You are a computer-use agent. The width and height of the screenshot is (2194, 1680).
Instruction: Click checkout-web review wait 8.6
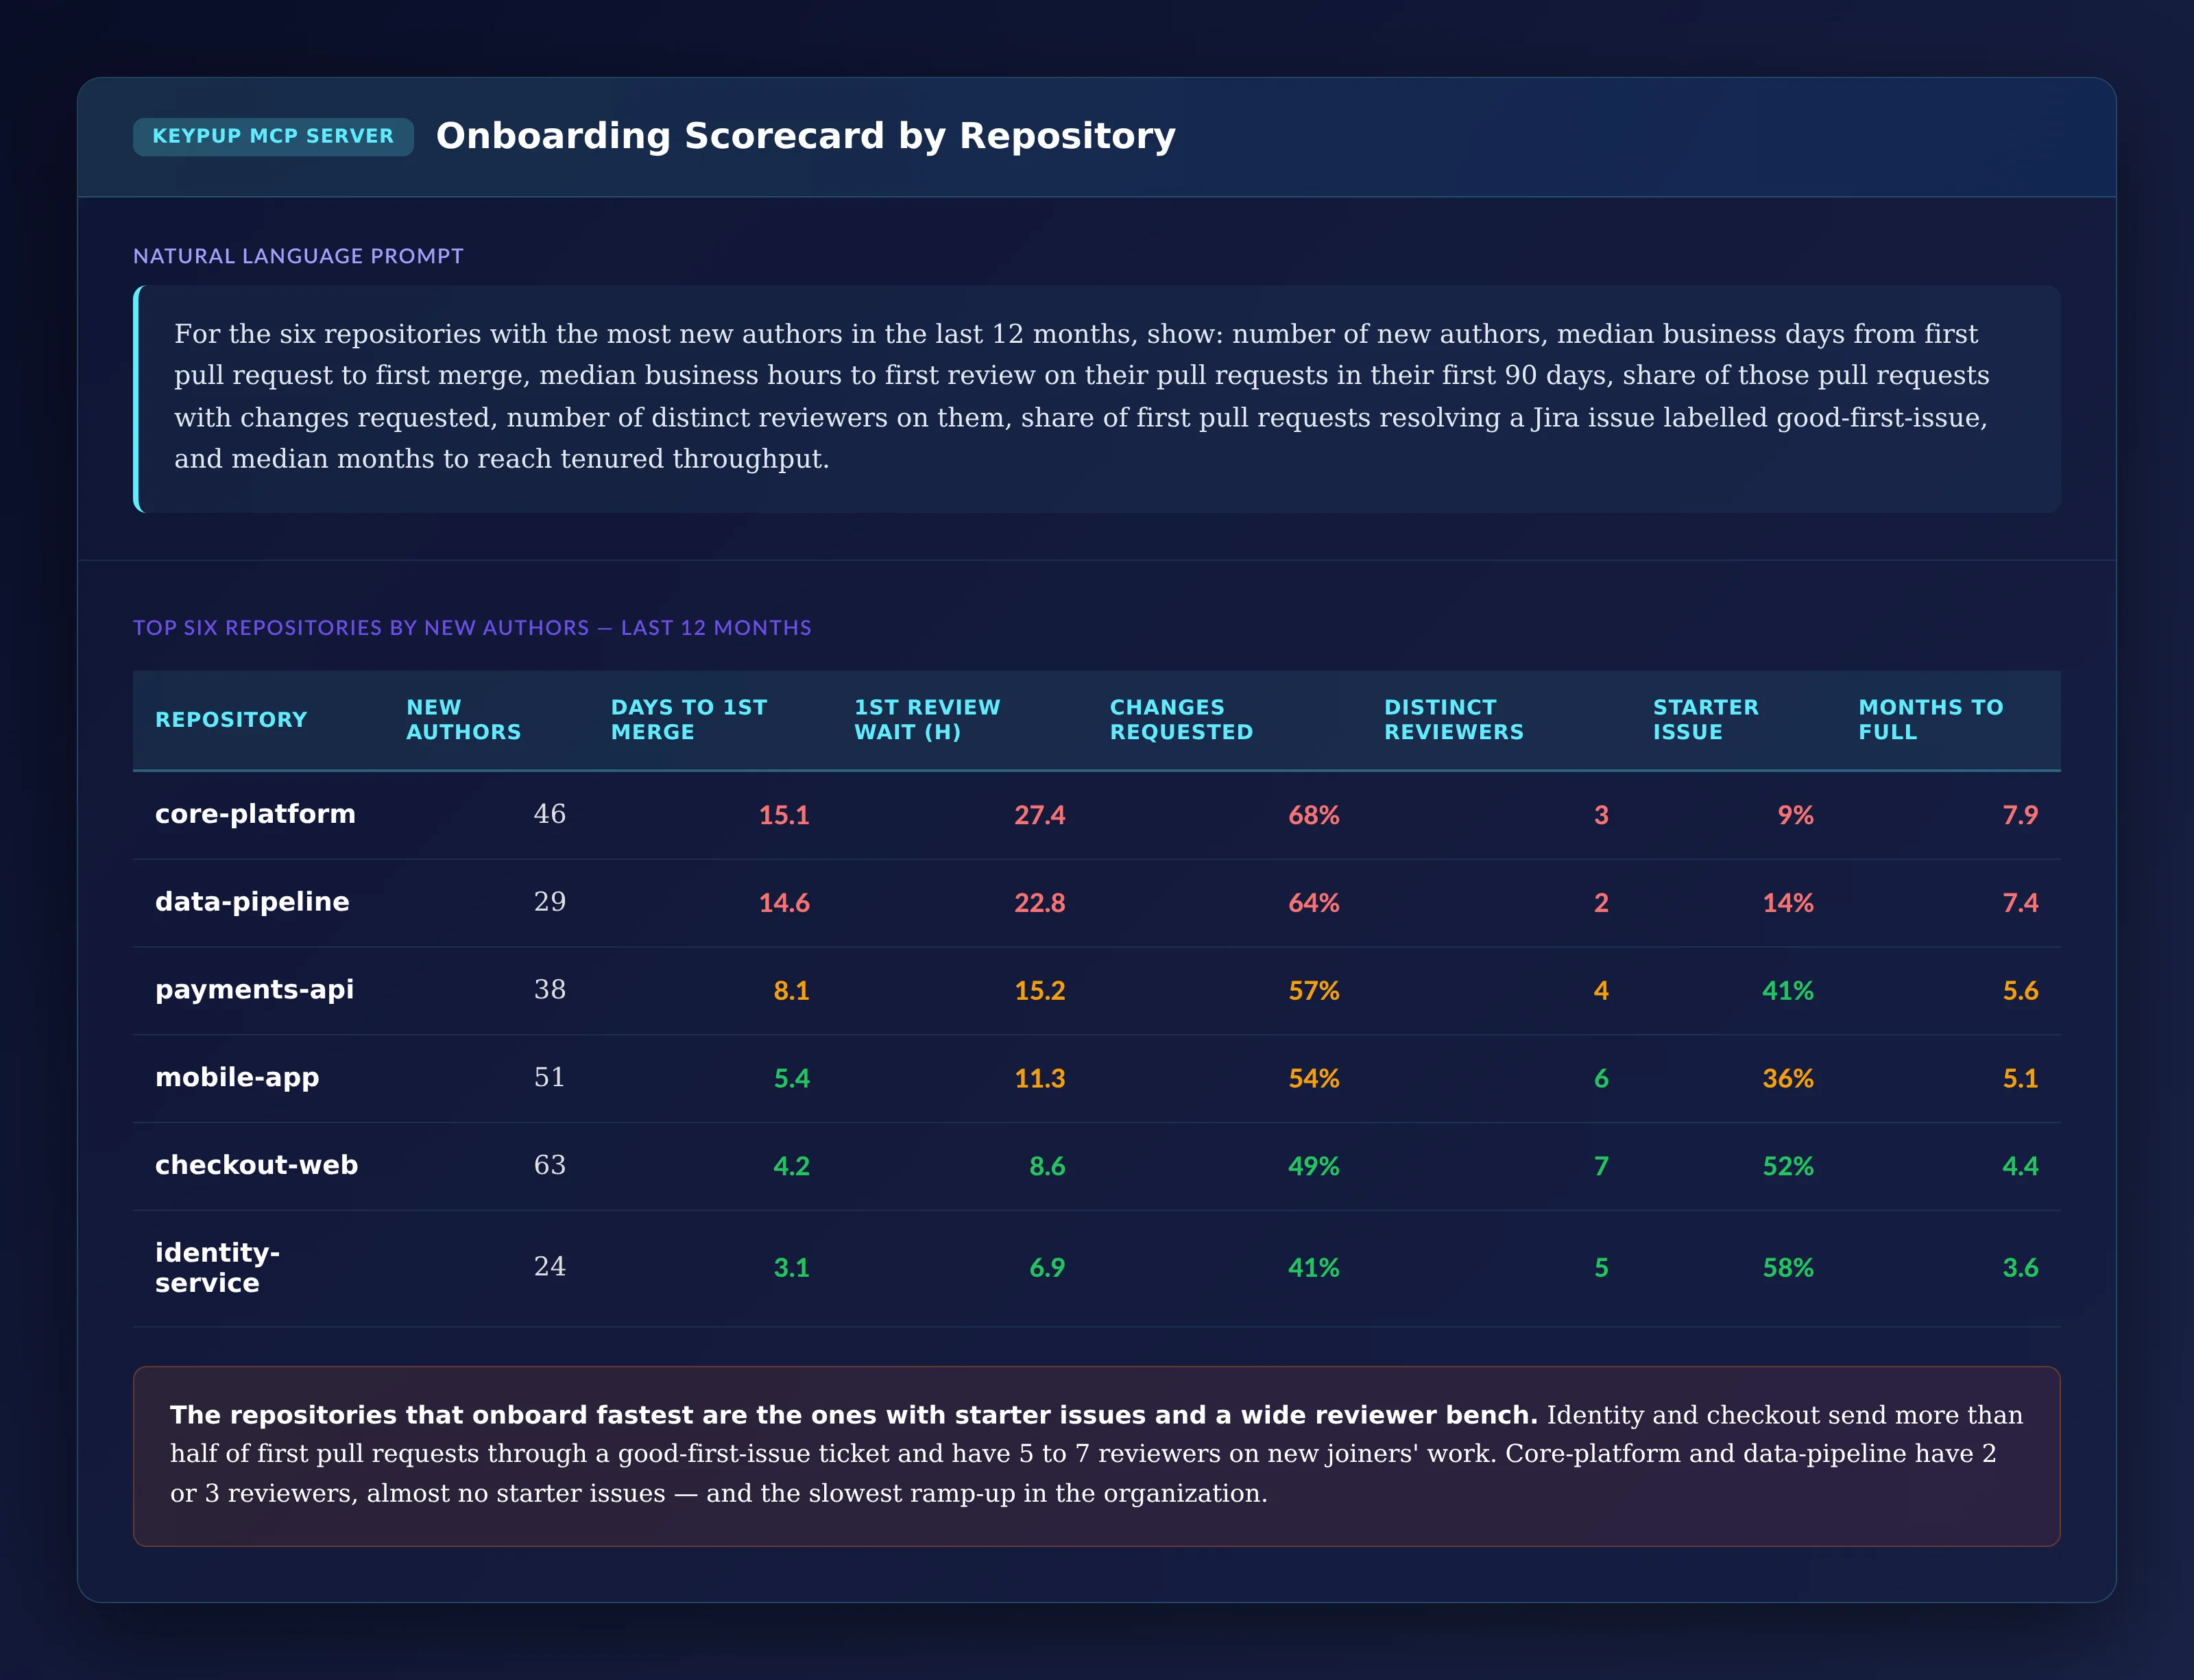pos(1047,1166)
